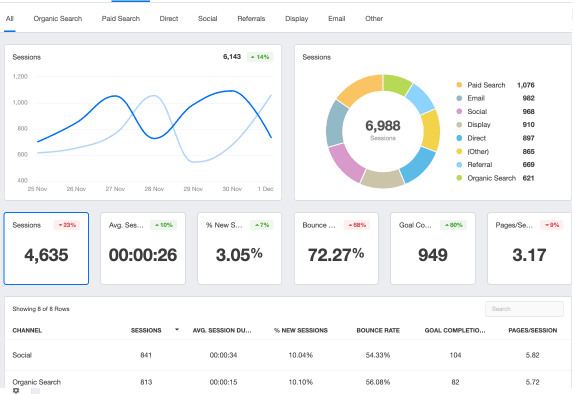This screenshot has height=394, width=573.
Task: Select the Avg. Session 00:00:26 card
Action: coord(143,248)
